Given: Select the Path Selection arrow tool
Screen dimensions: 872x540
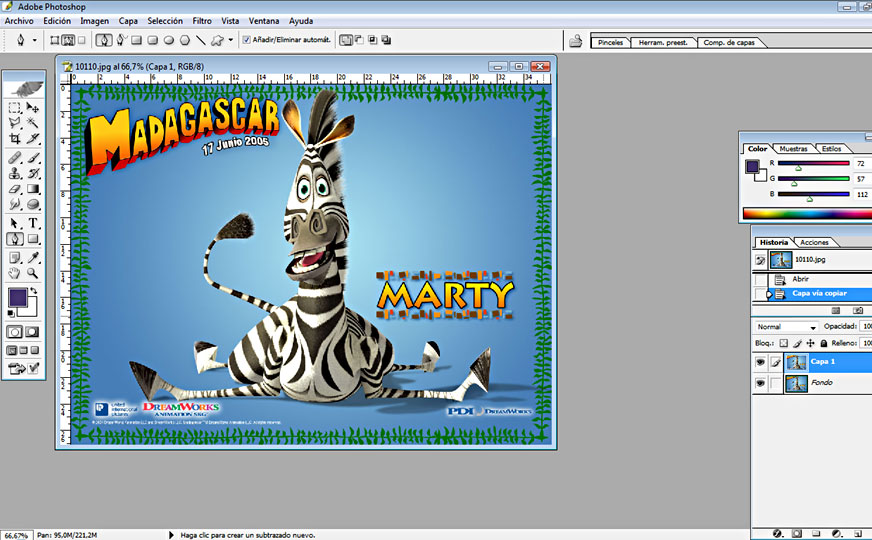Looking at the screenshot, I should tap(15, 224).
